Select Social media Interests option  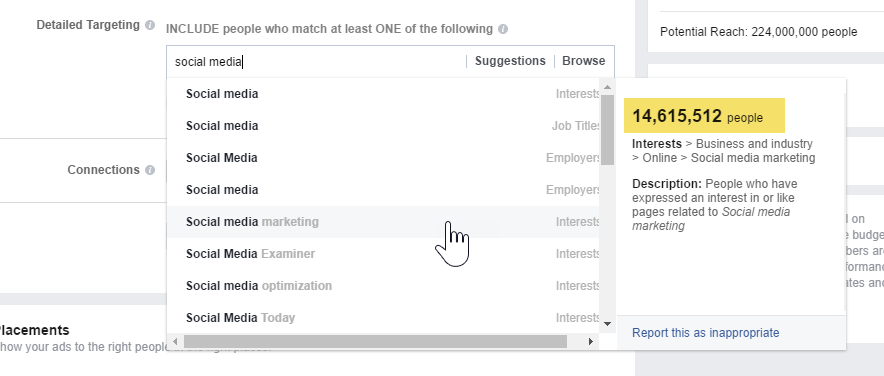tap(383, 94)
